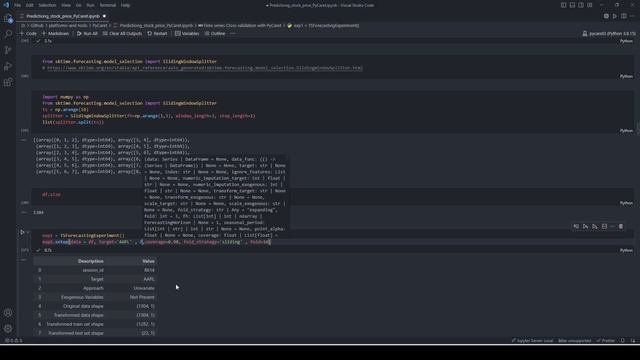
Task: Open the Terminal menu
Action: coord(108,5)
